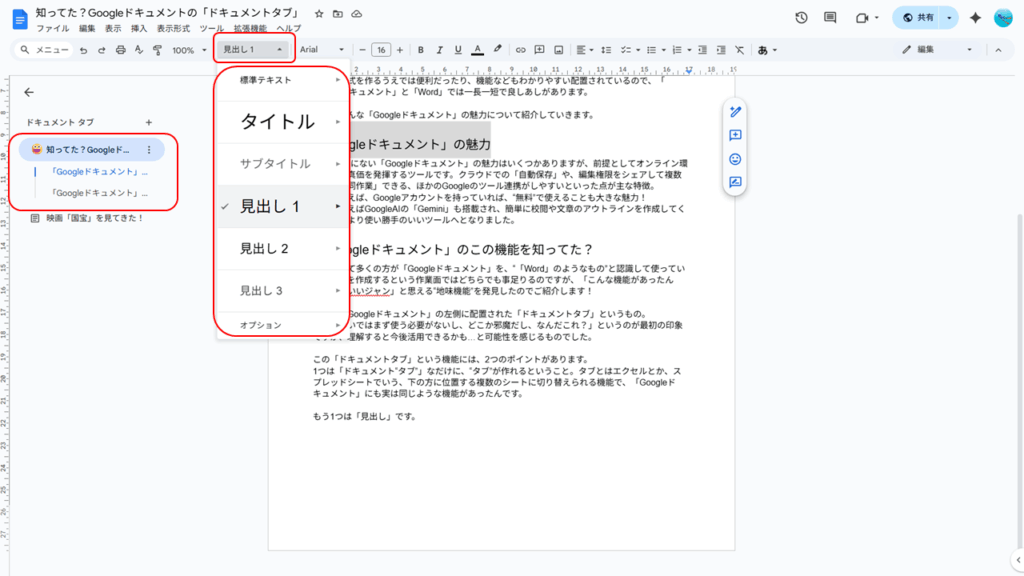Image resolution: width=1024 pixels, height=576 pixels.
Task: Apply italic formatting
Action: click(x=439, y=49)
